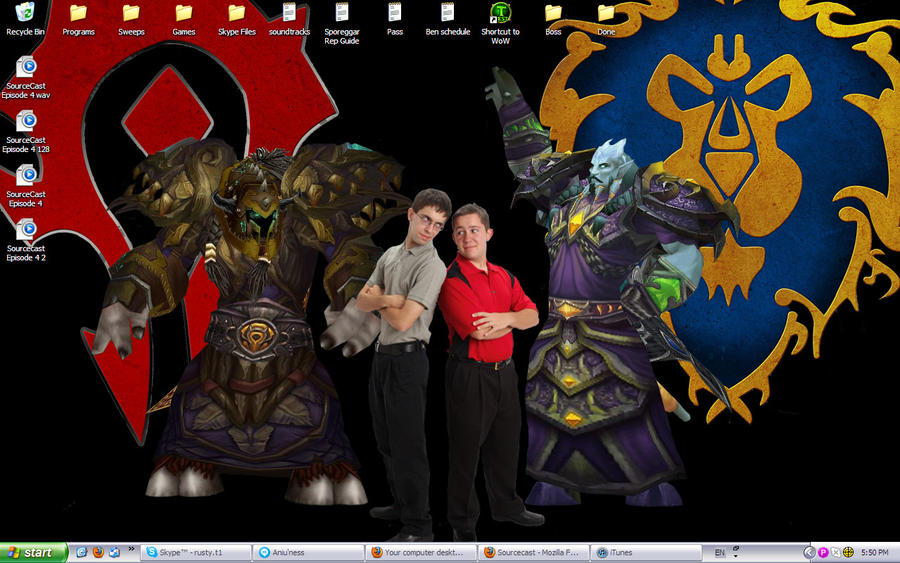Click the 5:50 PM system clock
900x563 pixels.
click(x=874, y=553)
